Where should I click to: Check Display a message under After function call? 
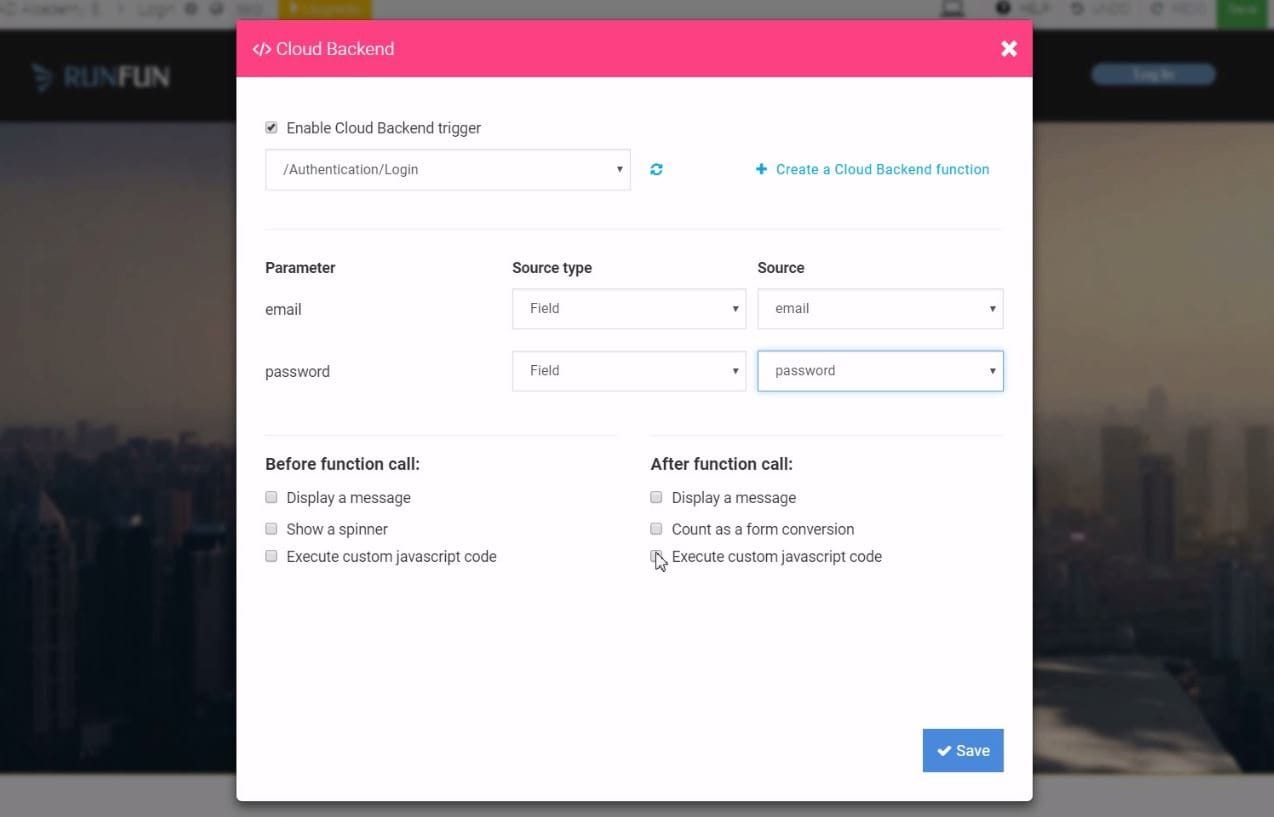(x=656, y=498)
